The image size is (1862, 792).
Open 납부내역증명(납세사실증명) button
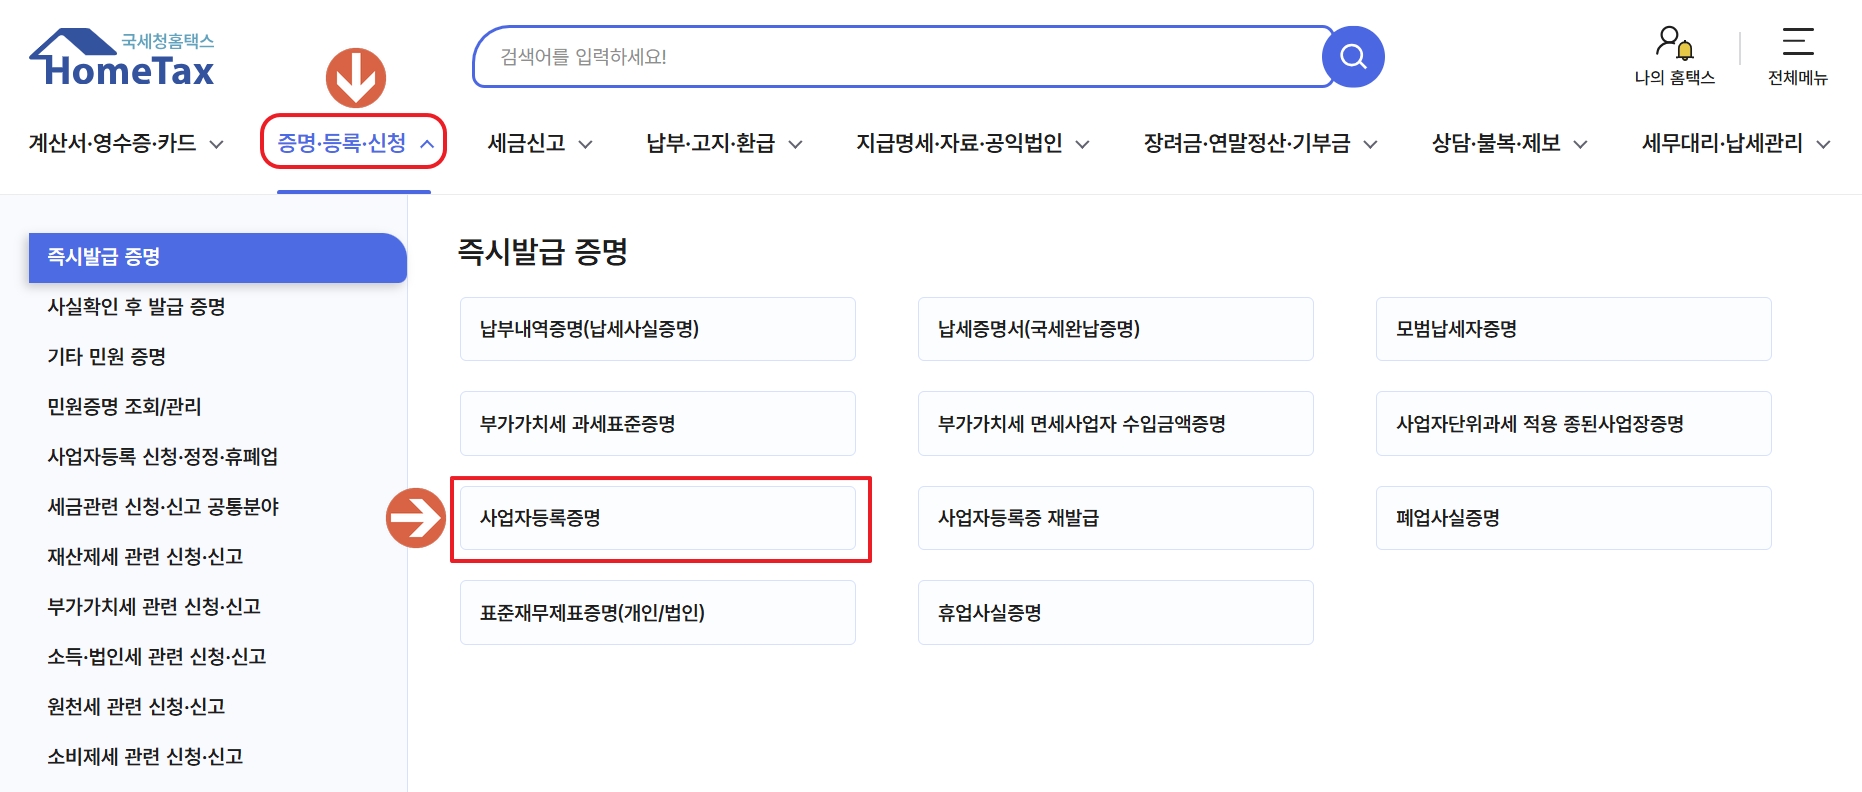[658, 329]
